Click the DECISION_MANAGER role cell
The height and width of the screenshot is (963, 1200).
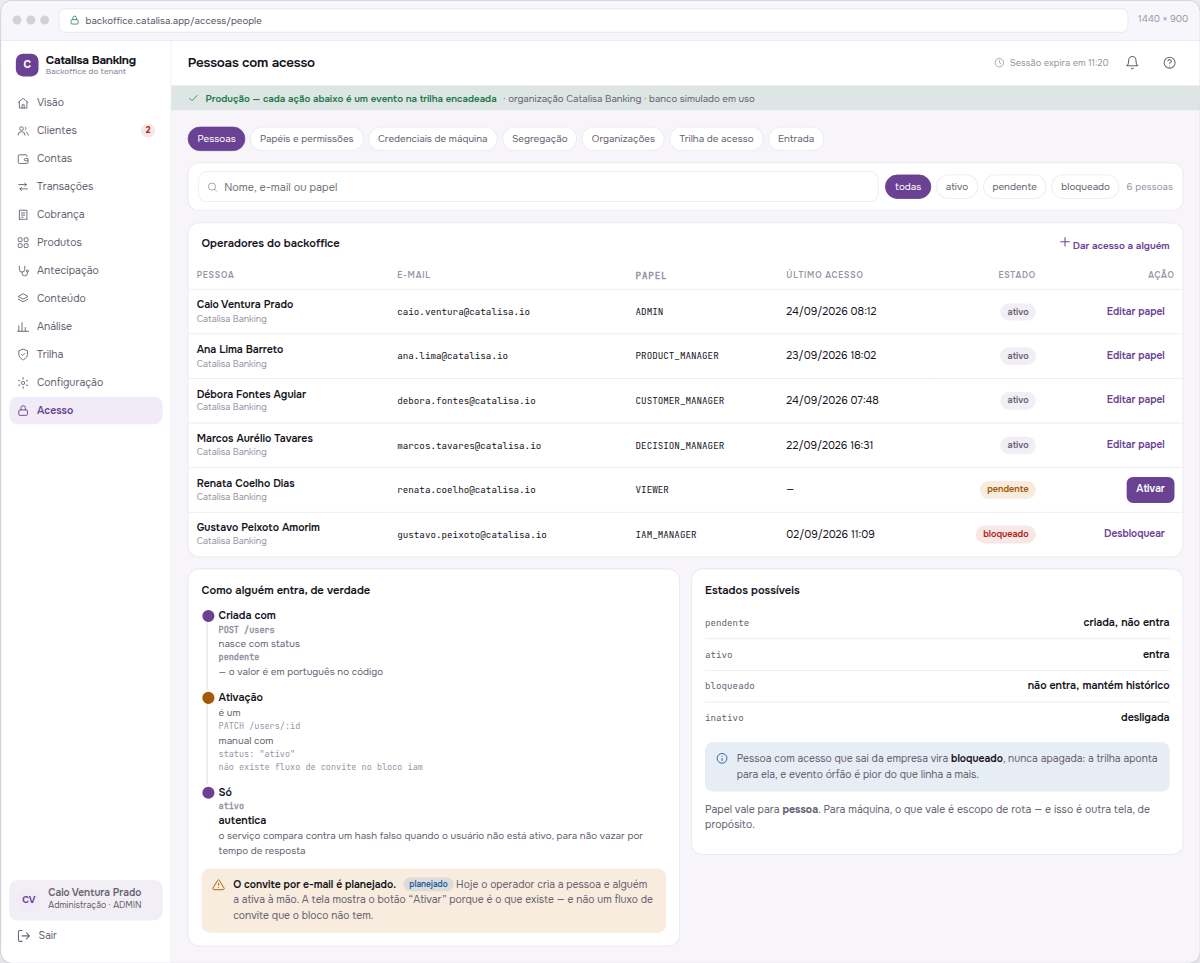(680, 446)
